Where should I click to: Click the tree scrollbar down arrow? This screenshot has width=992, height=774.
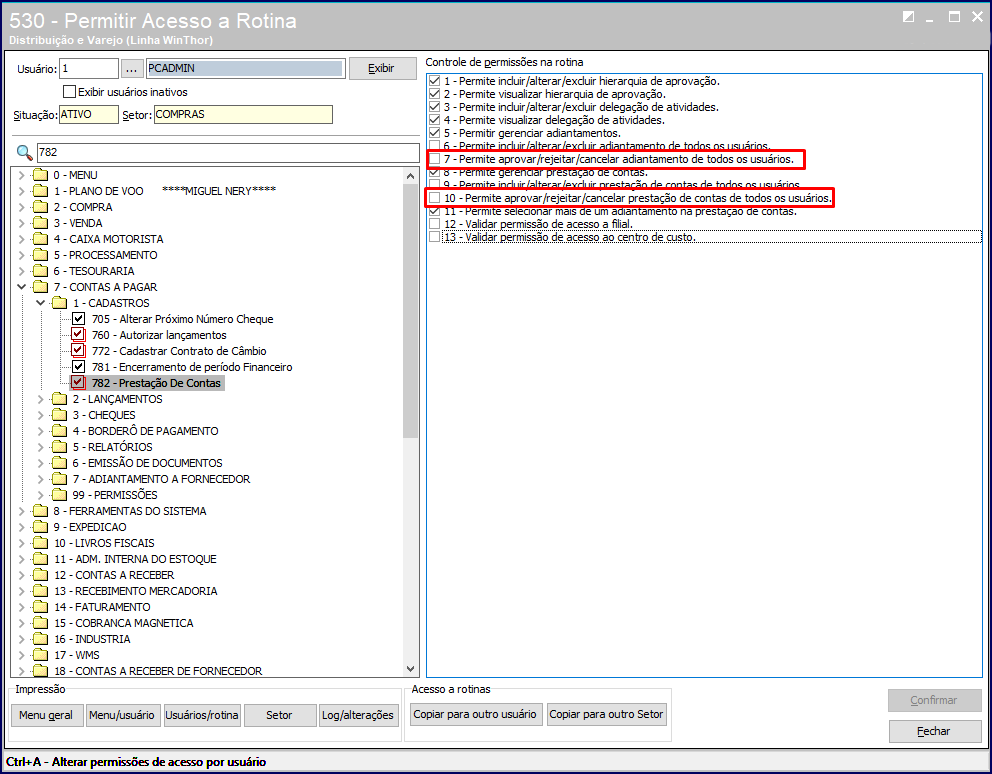[x=410, y=669]
